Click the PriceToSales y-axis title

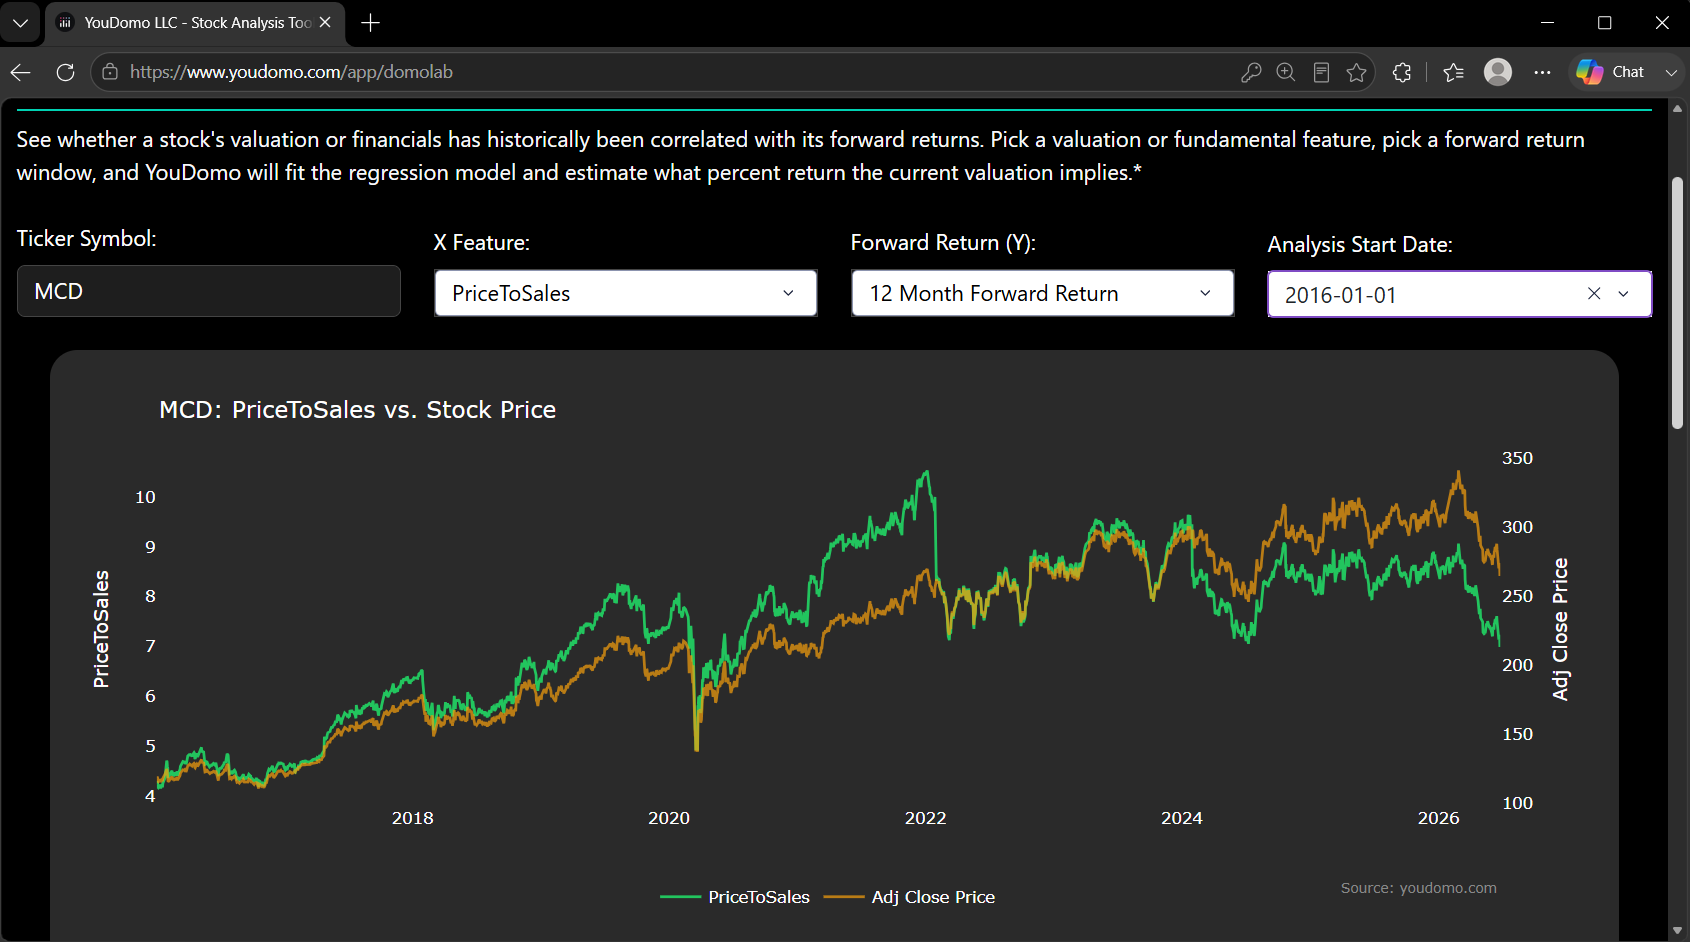(x=101, y=629)
